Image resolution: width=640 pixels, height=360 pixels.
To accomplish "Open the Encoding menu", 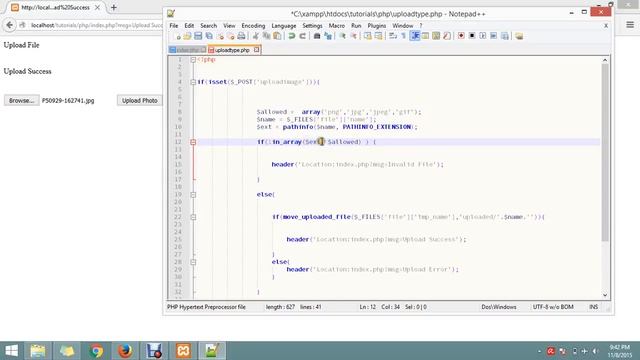I will click(x=253, y=26).
